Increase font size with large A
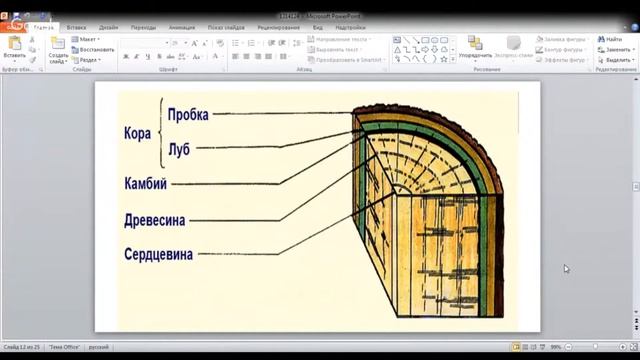640x360 pixels. pos(195,43)
